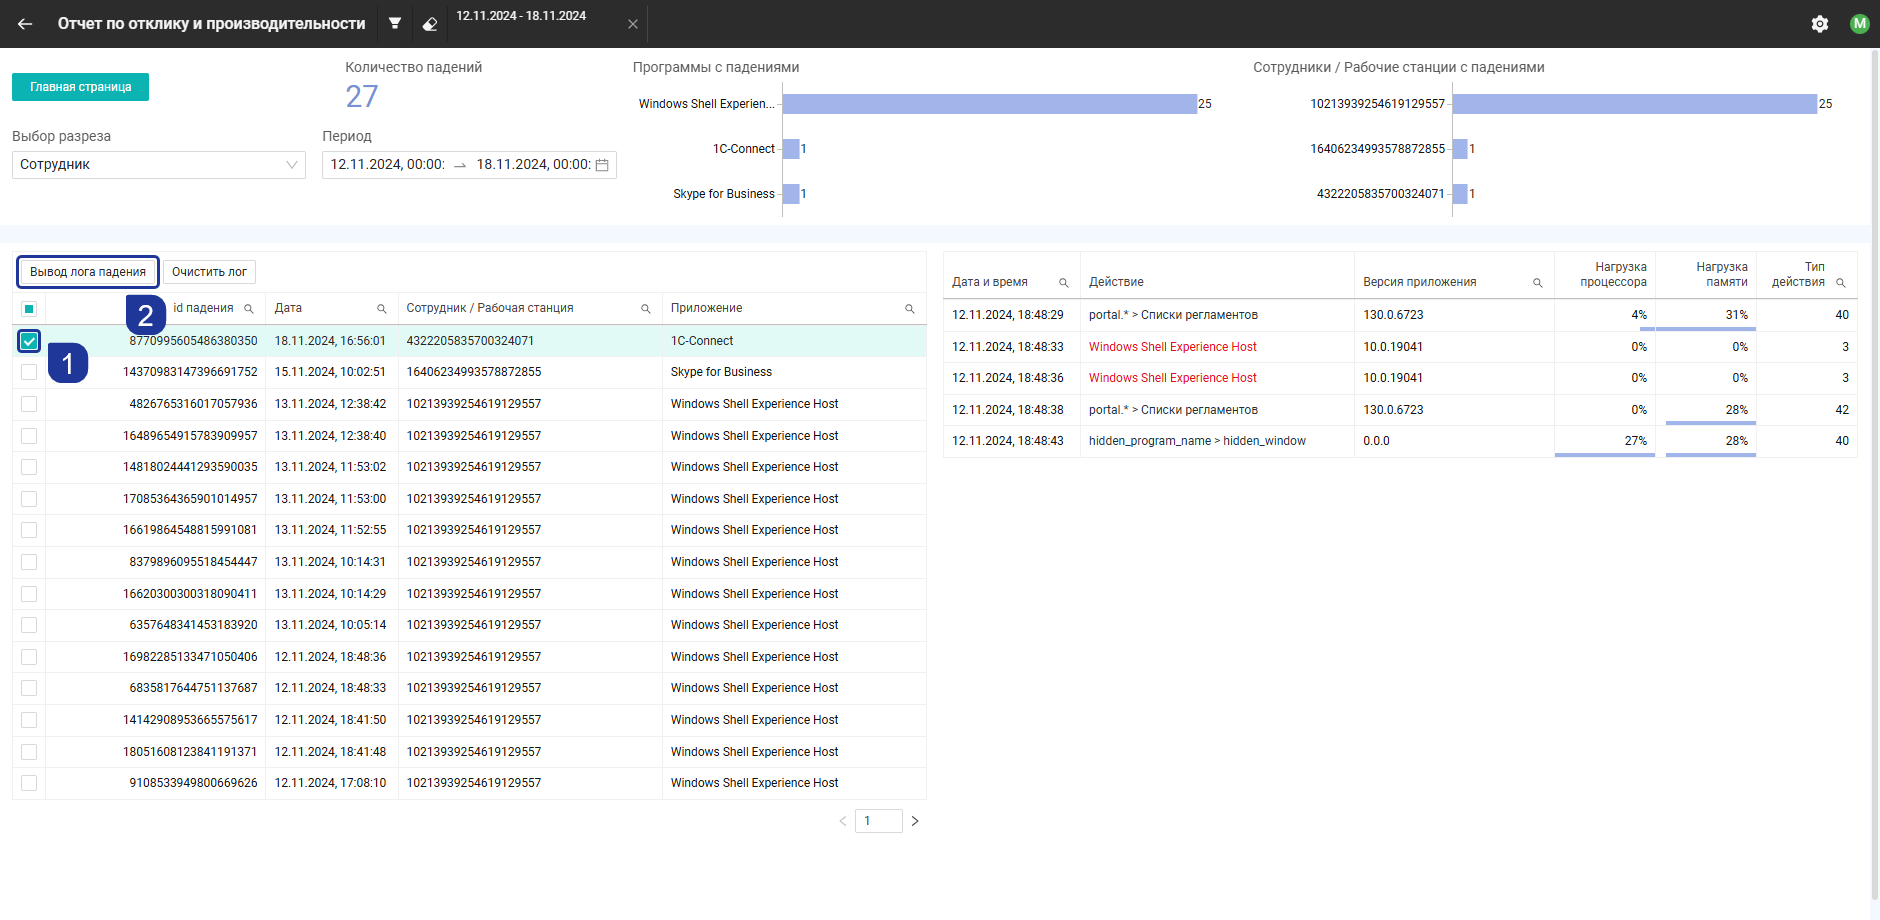Sort by Нагрузка памяти column header
The height and width of the screenshot is (920, 1880).
[x=1721, y=275]
